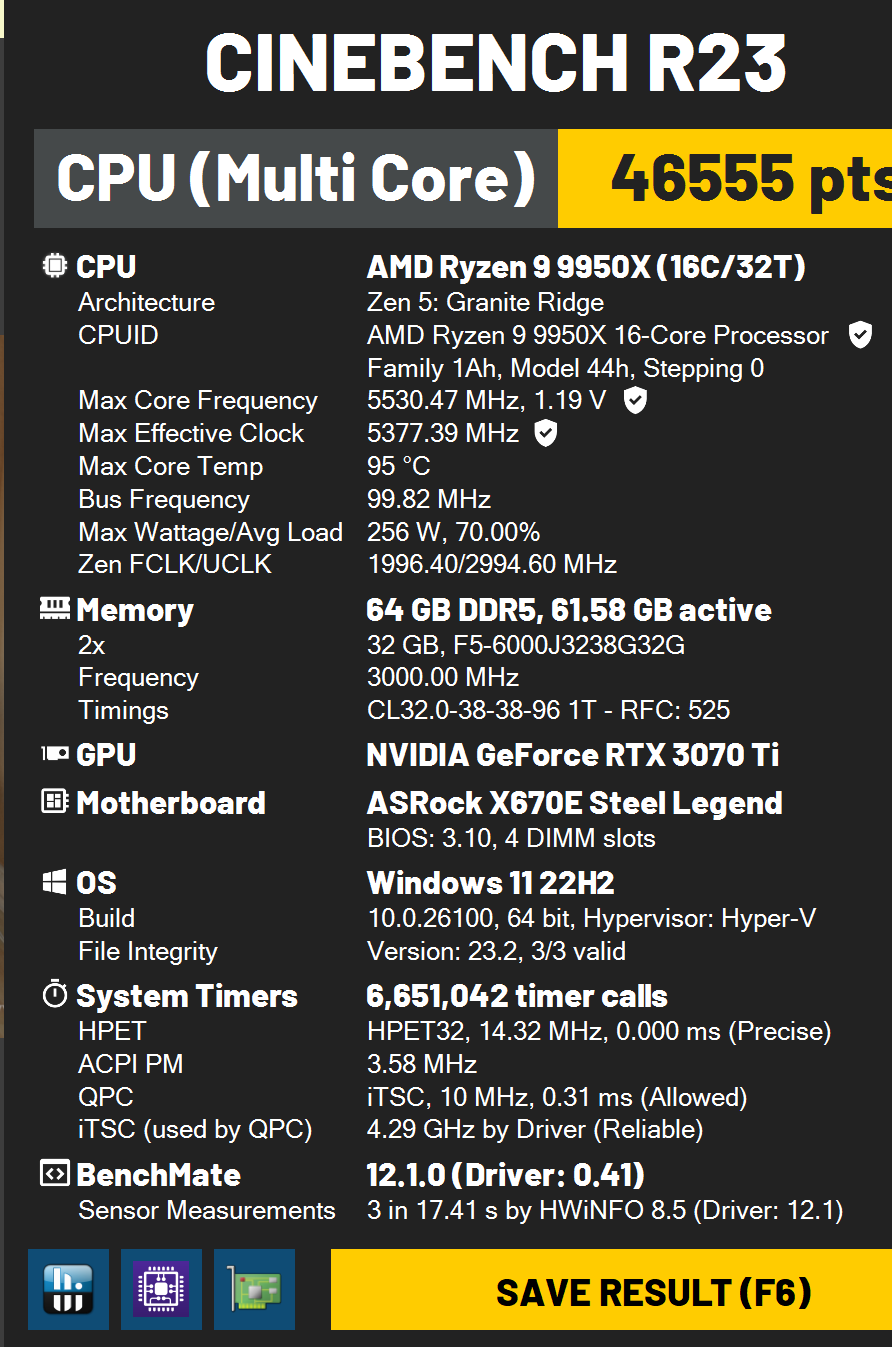Launch the CPU-Z chip icon
The height and width of the screenshot is (1347, 892).
(161, 1289)
